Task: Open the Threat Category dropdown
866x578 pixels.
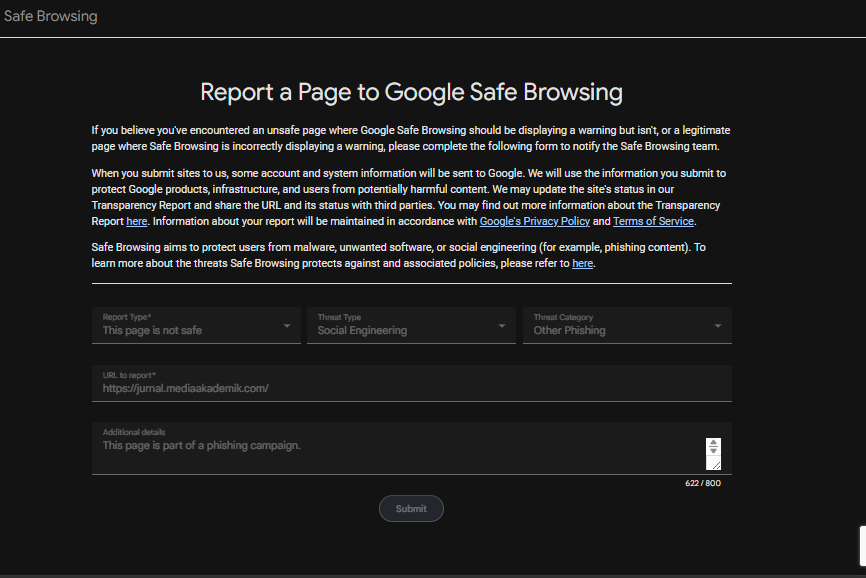Action: [627, 325]
